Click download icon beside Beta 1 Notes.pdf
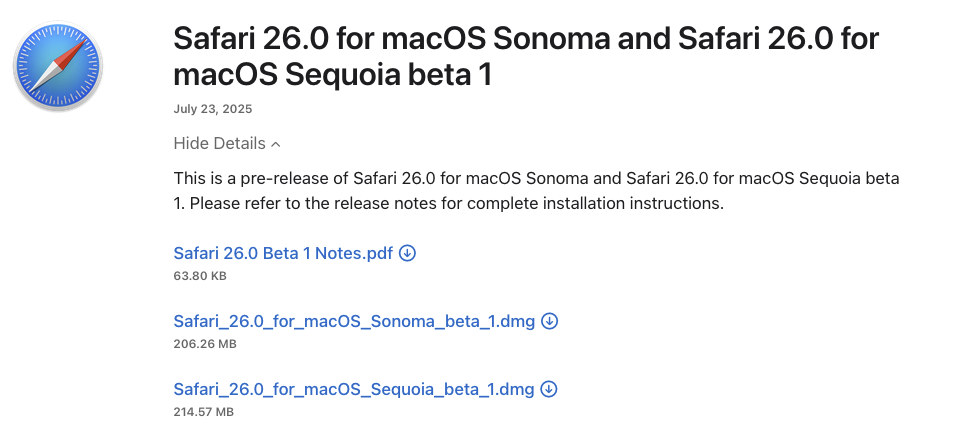This screenshot has height=434, width=967. coord(407,253)
